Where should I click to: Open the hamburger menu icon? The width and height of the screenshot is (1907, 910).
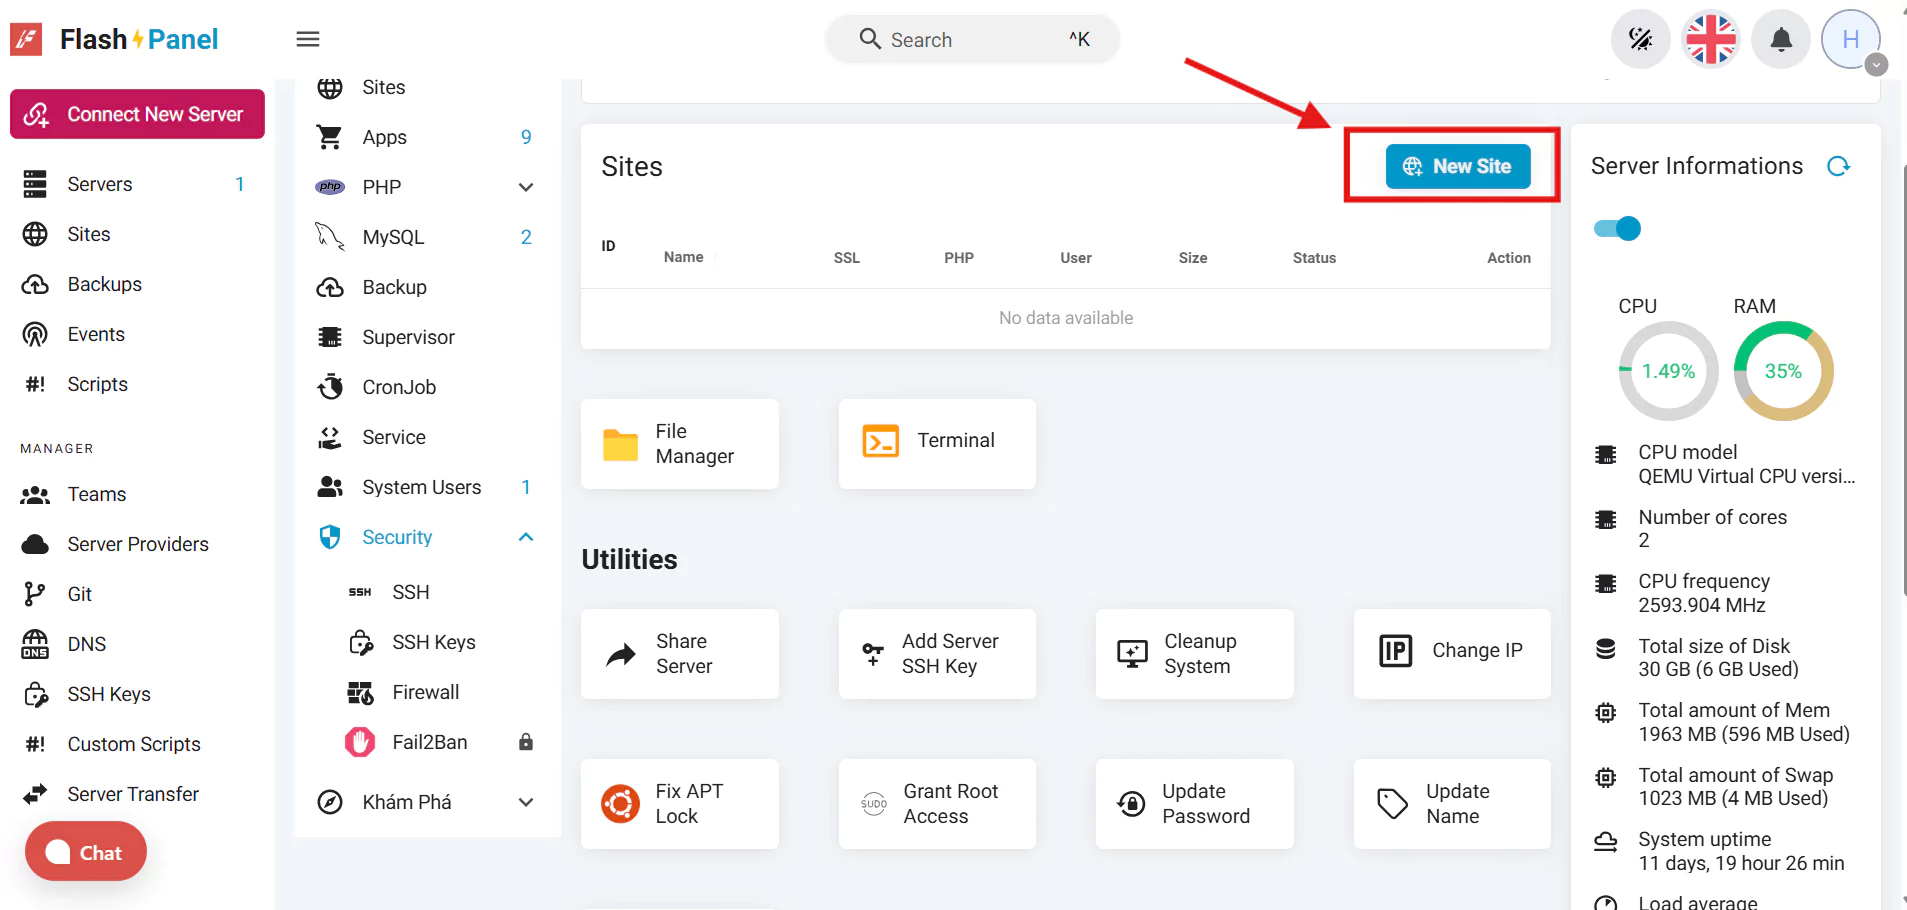click(308, 39)
